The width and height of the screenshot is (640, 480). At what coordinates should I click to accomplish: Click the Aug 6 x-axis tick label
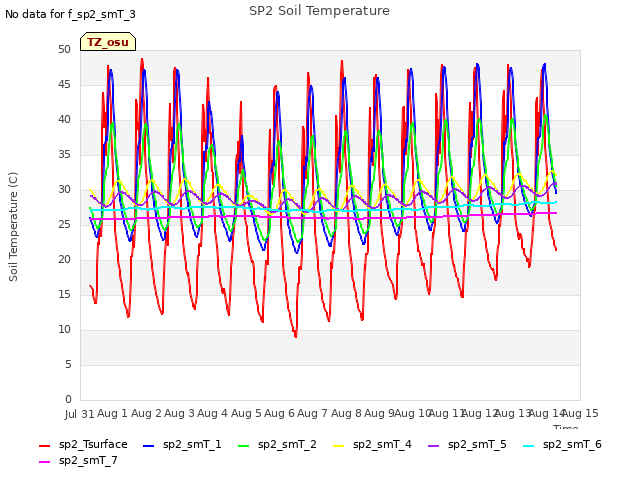(x=279, y=413)
